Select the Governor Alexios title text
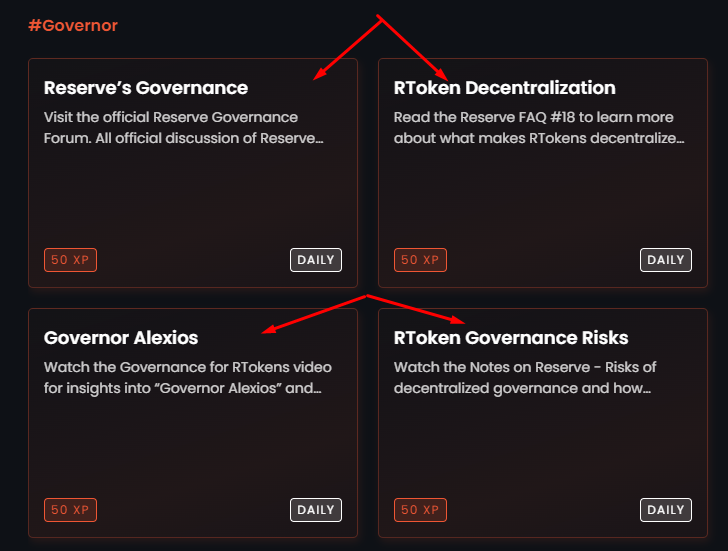The width and height of the screenshot is (728, 551). point(121,338)
